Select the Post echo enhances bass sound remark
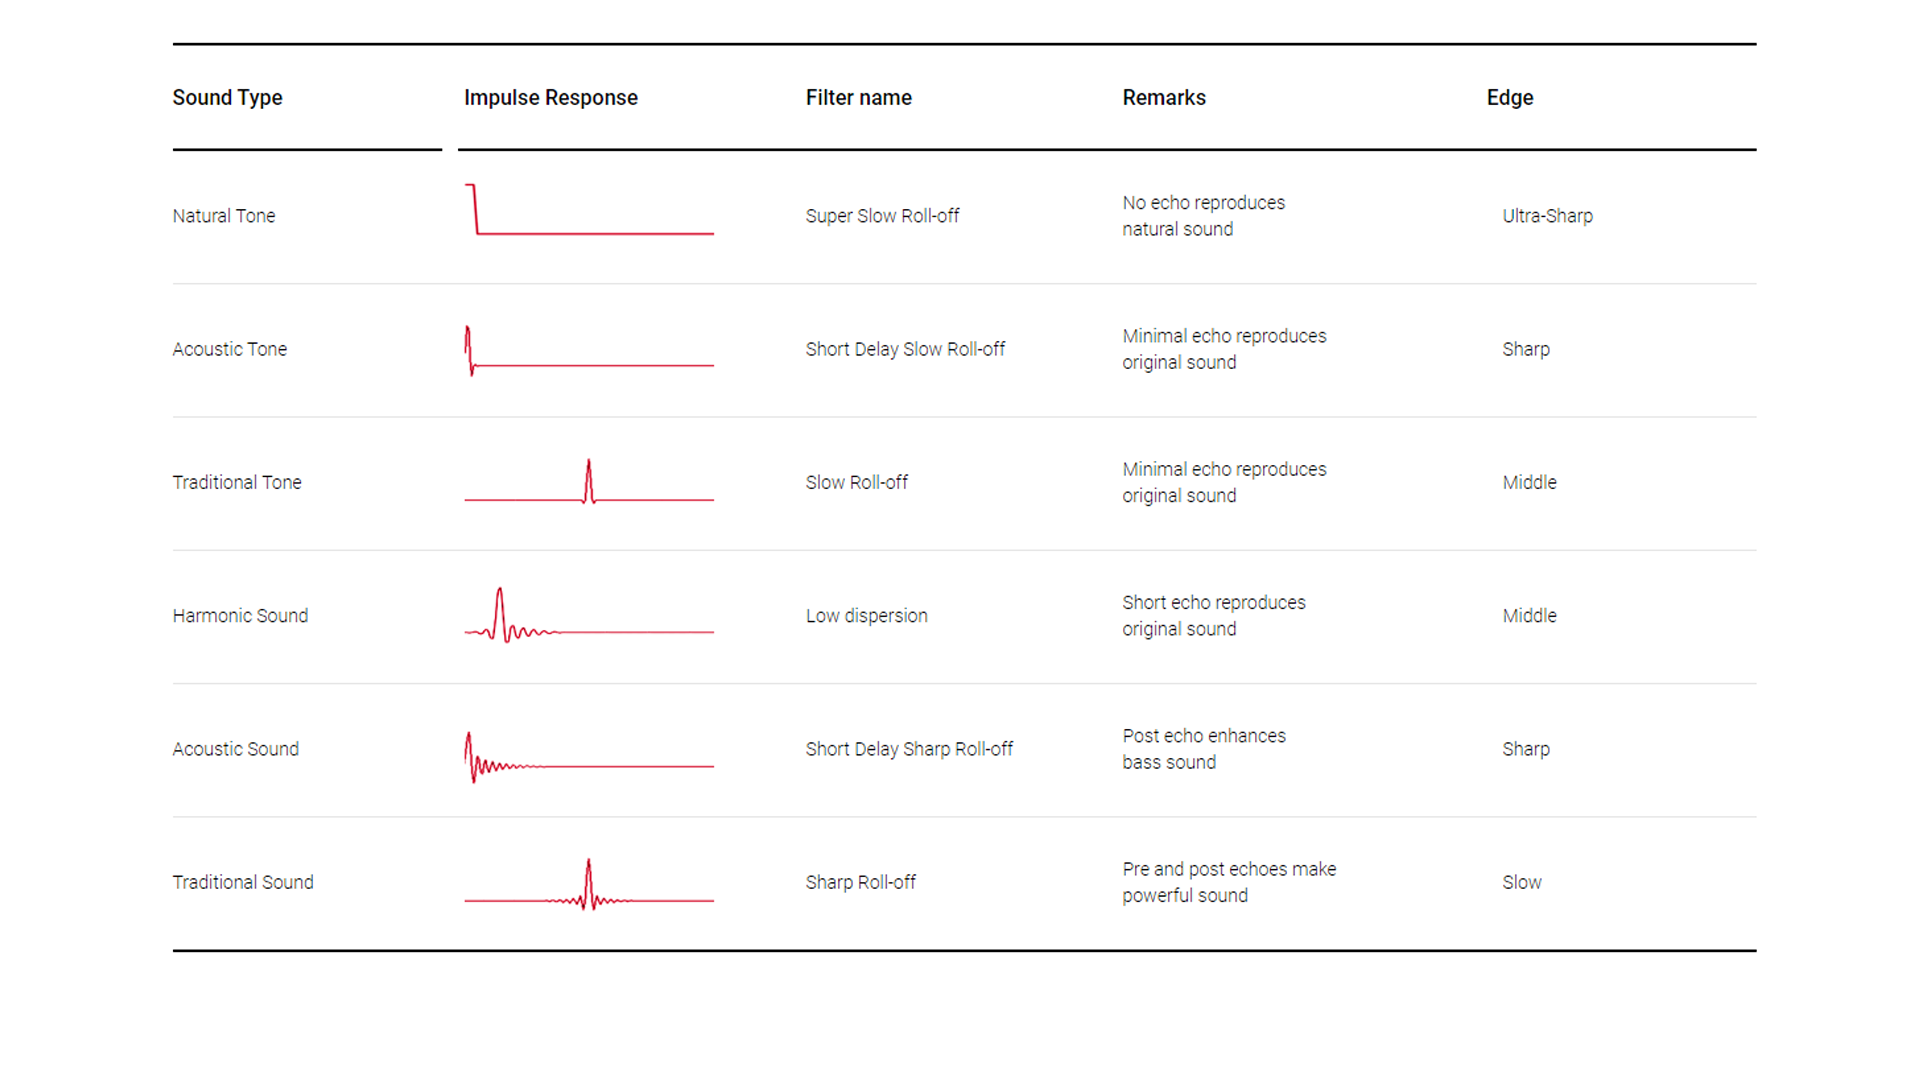 click(x=1203, y=749)
